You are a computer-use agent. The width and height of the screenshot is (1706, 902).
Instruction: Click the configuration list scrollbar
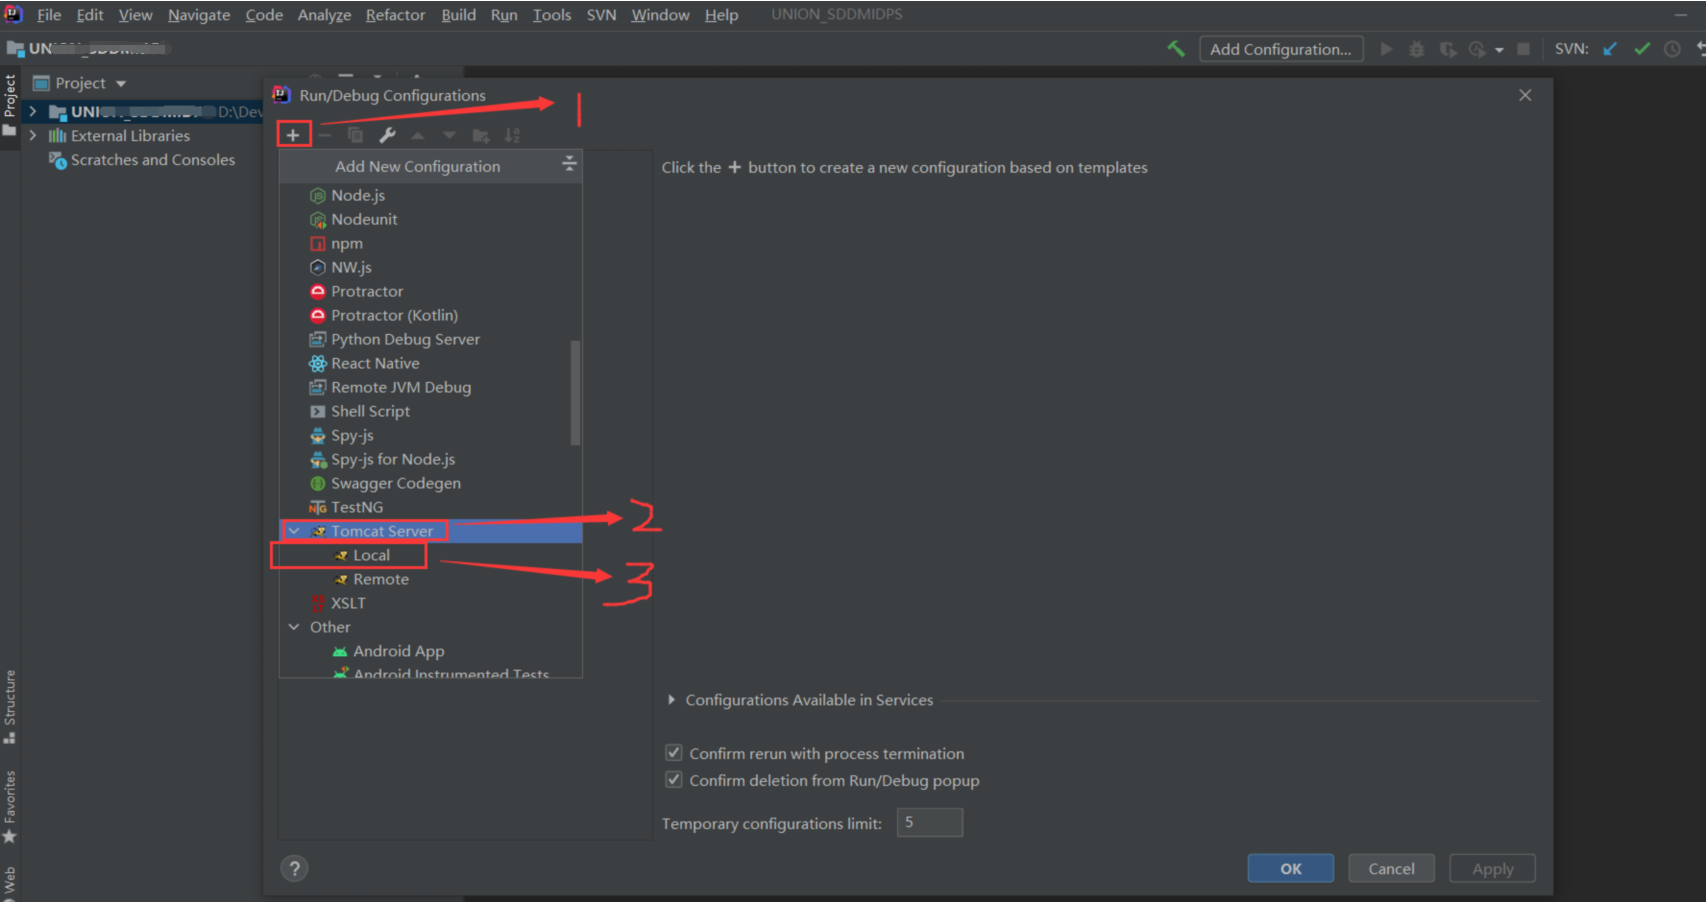tap(575, 392)
